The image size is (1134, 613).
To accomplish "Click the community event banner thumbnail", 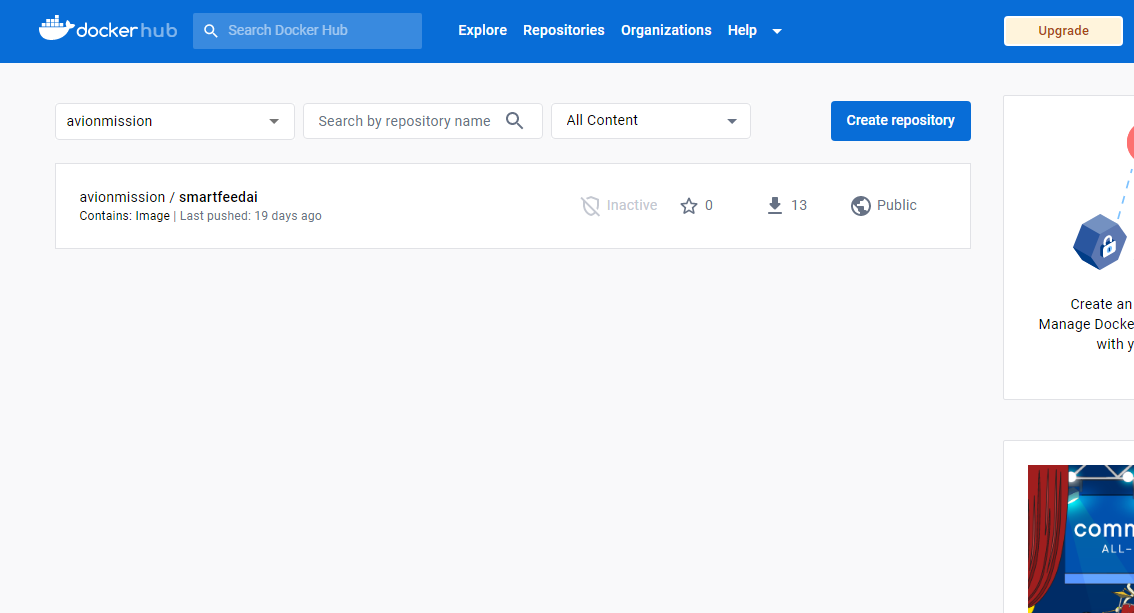I will click(x=1090, y=539).
